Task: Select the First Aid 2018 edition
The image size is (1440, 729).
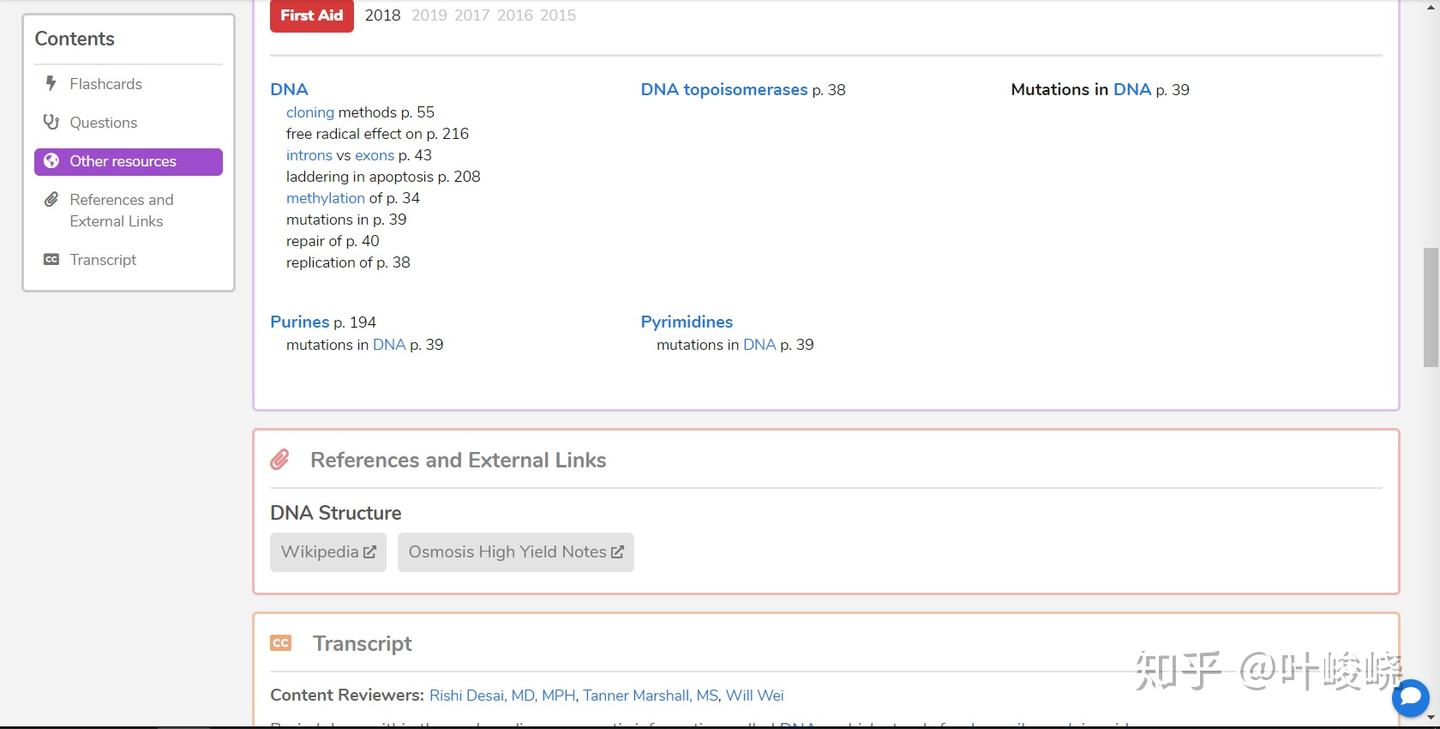Action: click(x=382, y=16)
